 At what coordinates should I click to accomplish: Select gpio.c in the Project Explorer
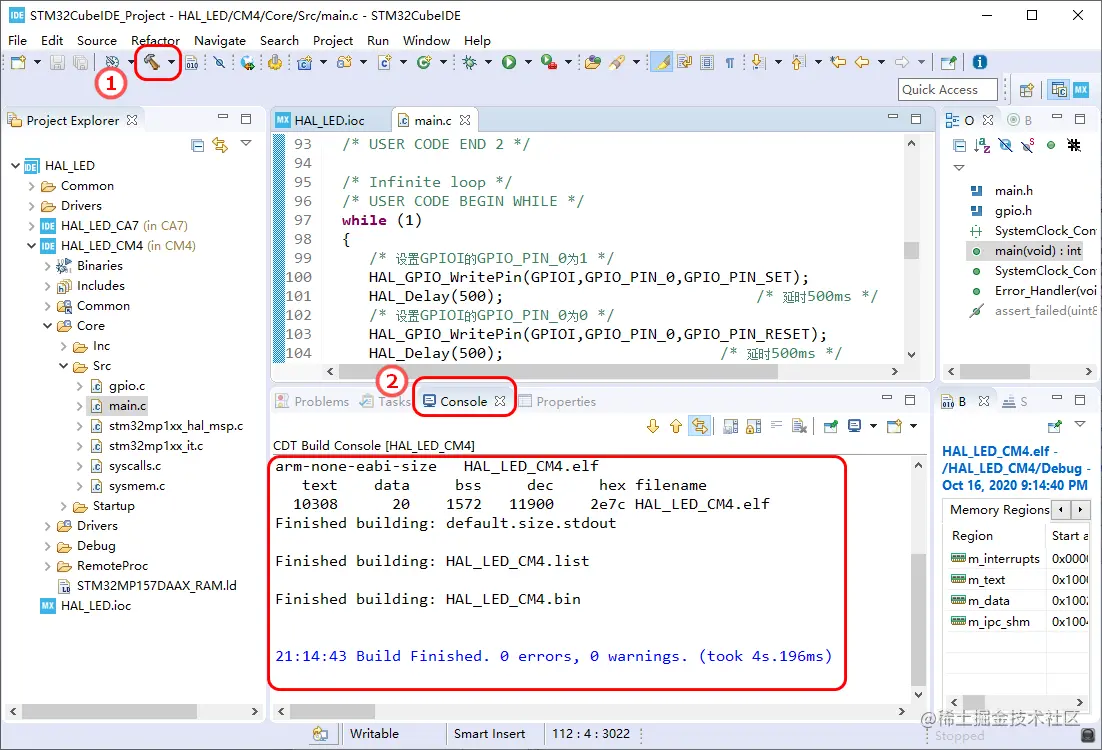coord(127,386)
